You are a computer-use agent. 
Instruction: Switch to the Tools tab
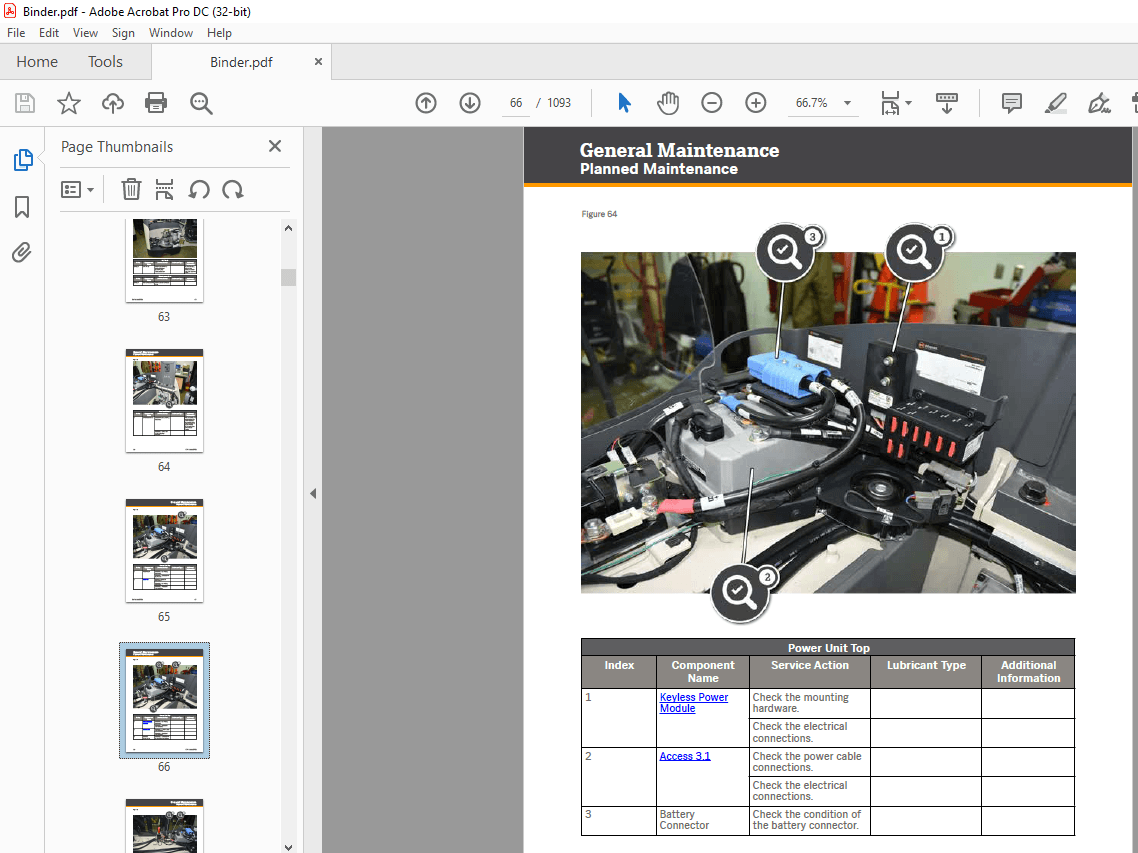[105, 61]
